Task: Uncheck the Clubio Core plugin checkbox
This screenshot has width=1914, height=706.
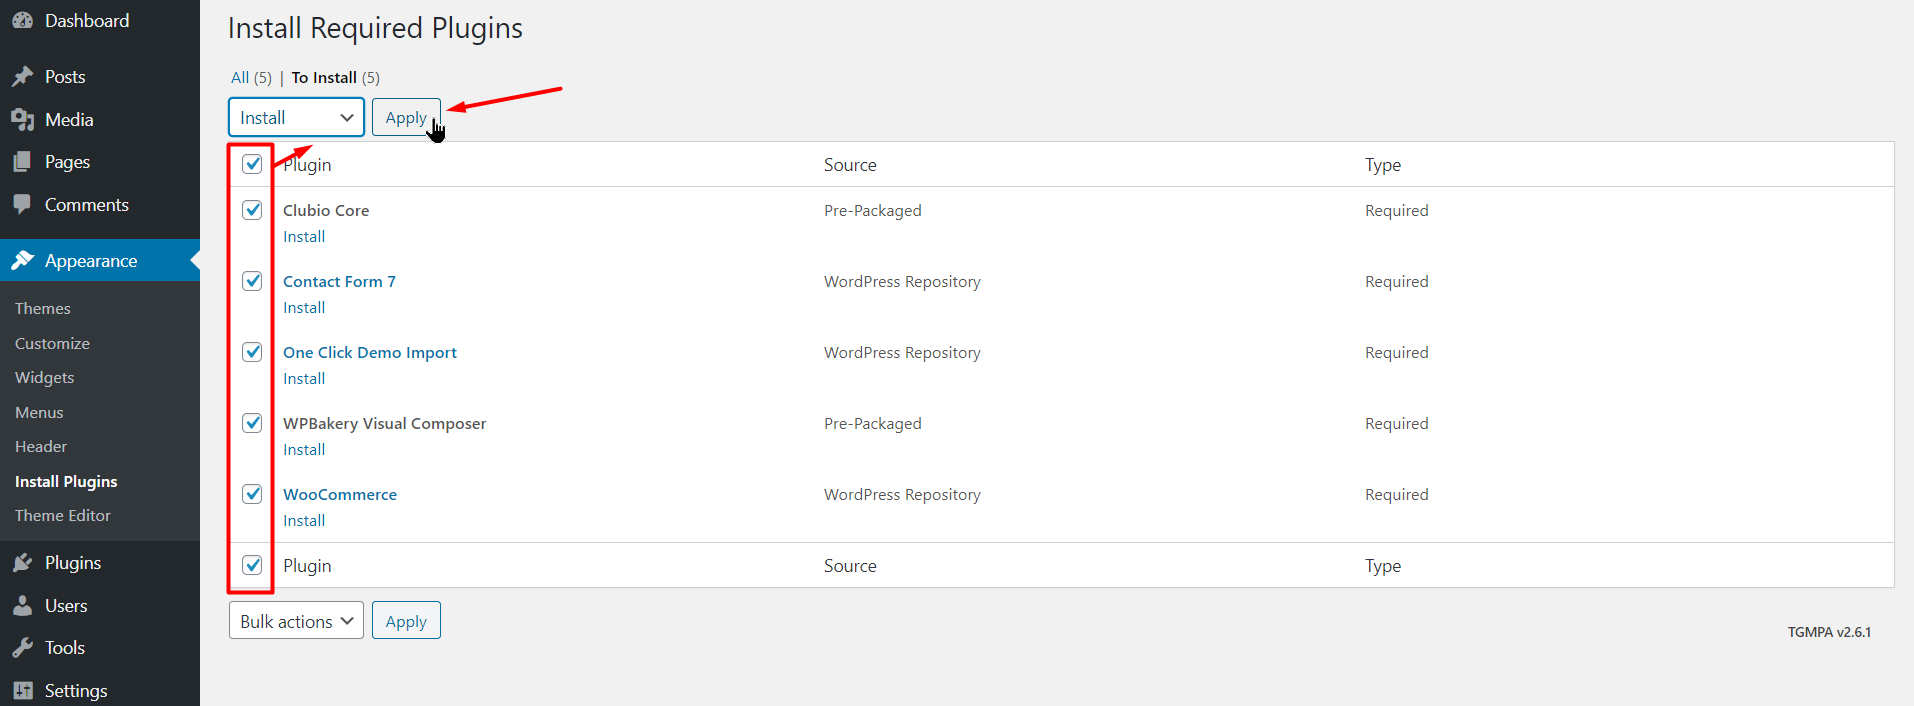Action: [x=252, y=210]
